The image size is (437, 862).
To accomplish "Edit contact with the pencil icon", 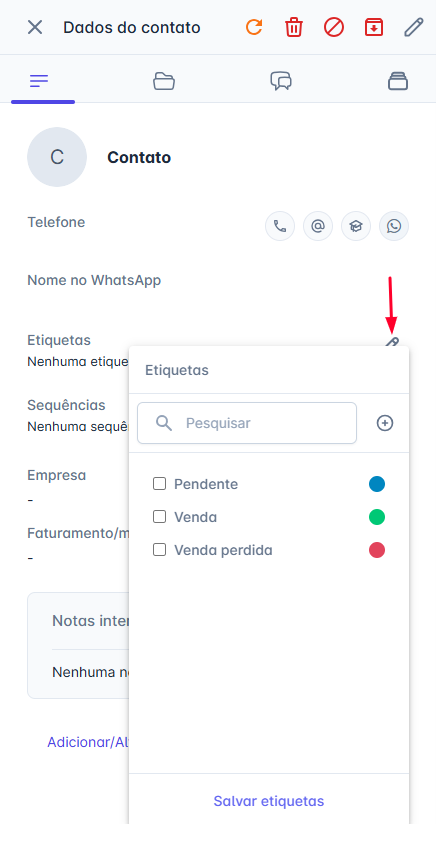I will pyautogui.click(x=414, y=27).
